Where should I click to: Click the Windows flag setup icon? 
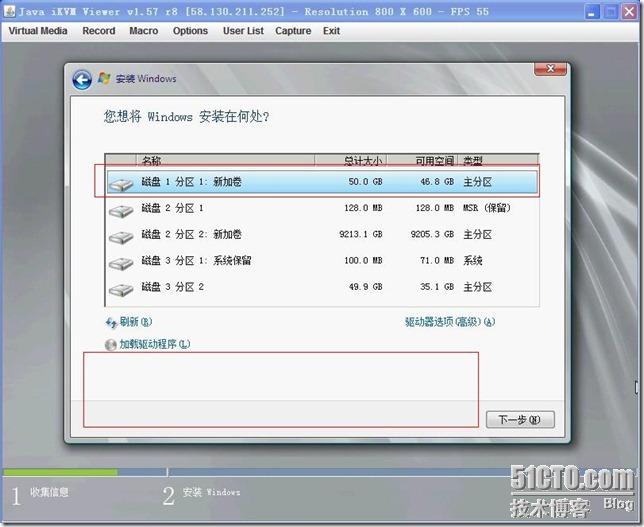(104, 78)
